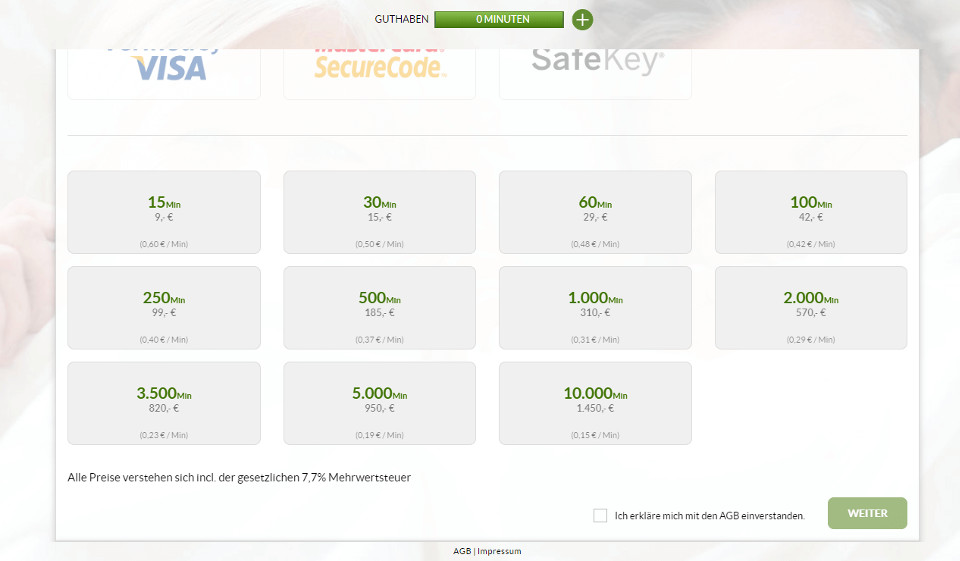Select the 1.000 Min package tile
The image size is (960, 561).
point(595,308)
